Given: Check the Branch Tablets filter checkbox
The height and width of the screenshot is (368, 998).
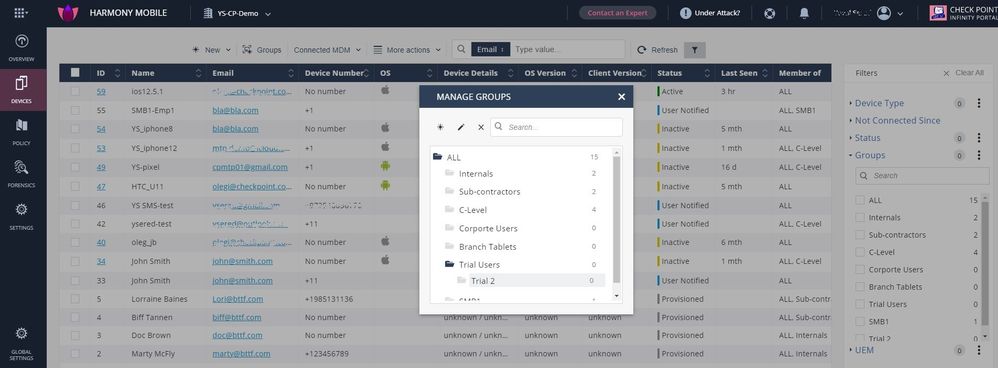Looking at the screenshot, I should (860, 287).
